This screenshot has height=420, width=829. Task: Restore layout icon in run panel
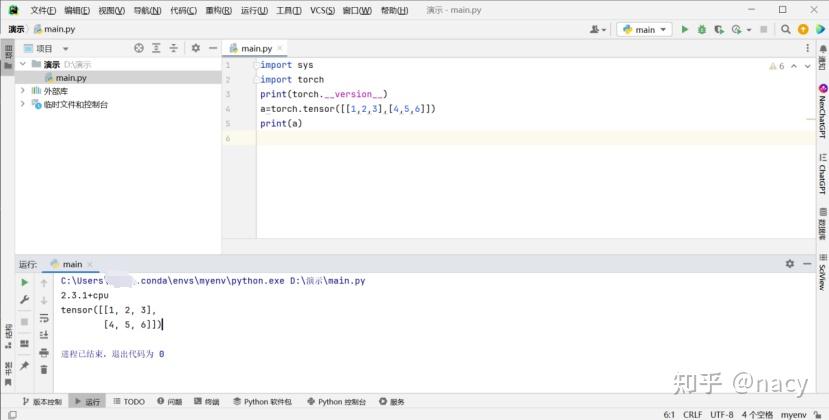click(x=24, y=344)
